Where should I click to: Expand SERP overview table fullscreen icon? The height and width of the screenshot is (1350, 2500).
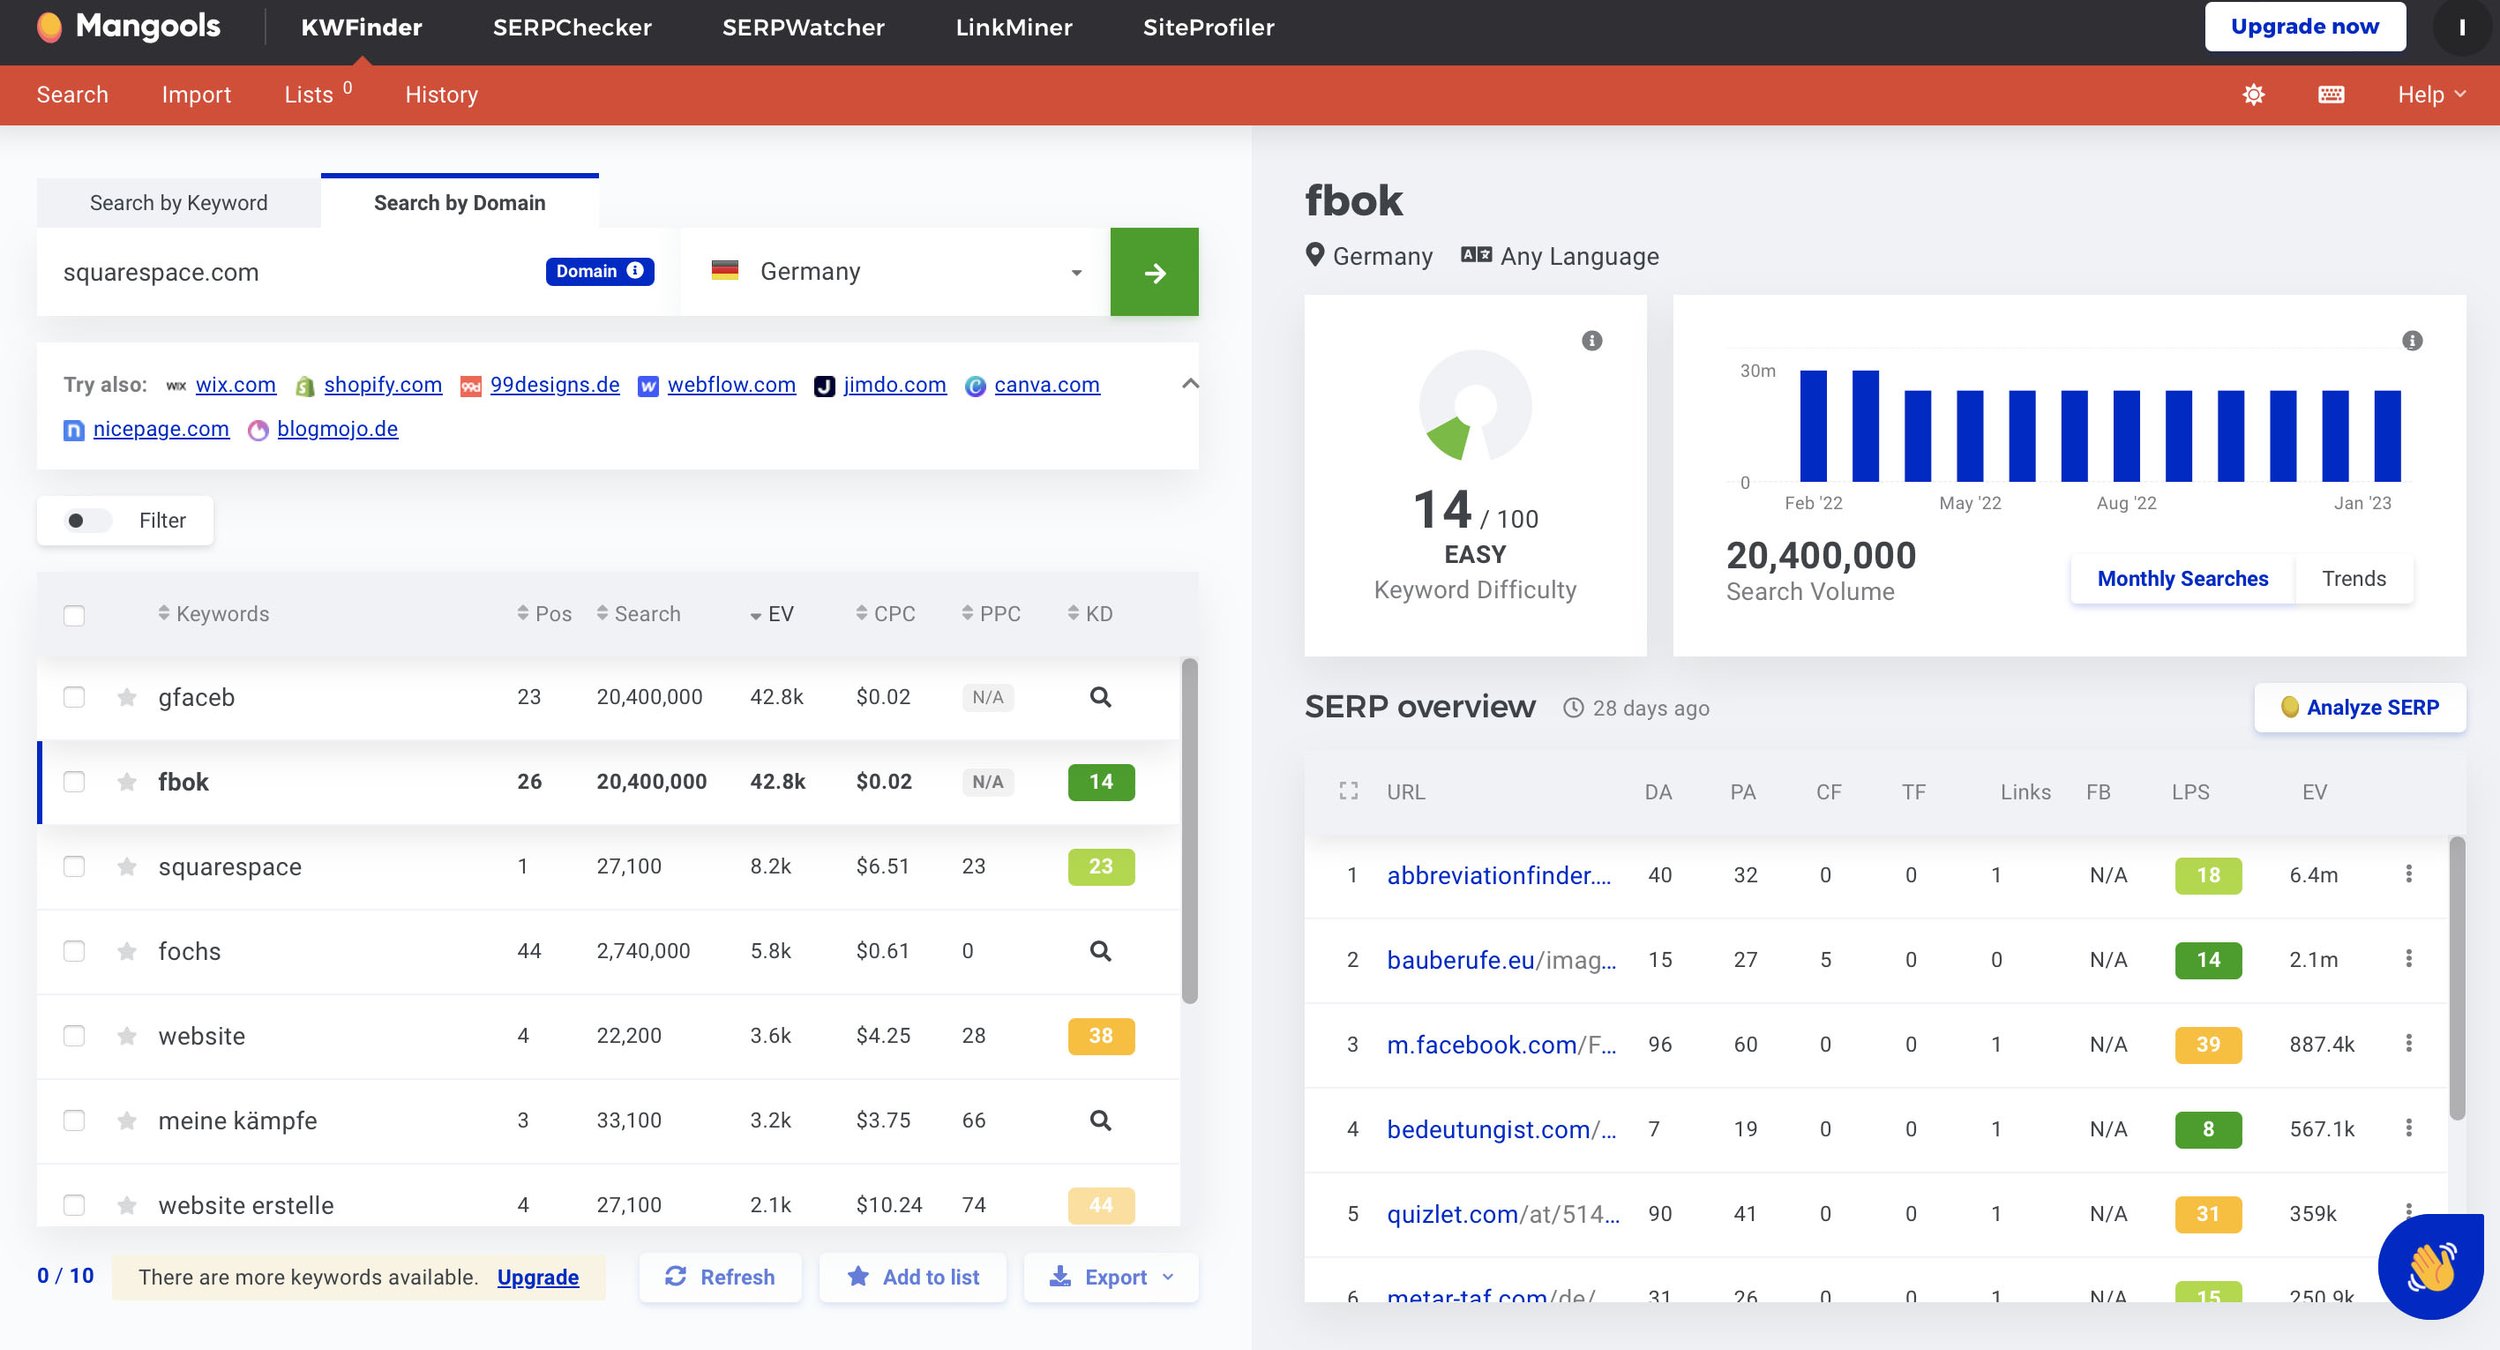coord(1348,791)
